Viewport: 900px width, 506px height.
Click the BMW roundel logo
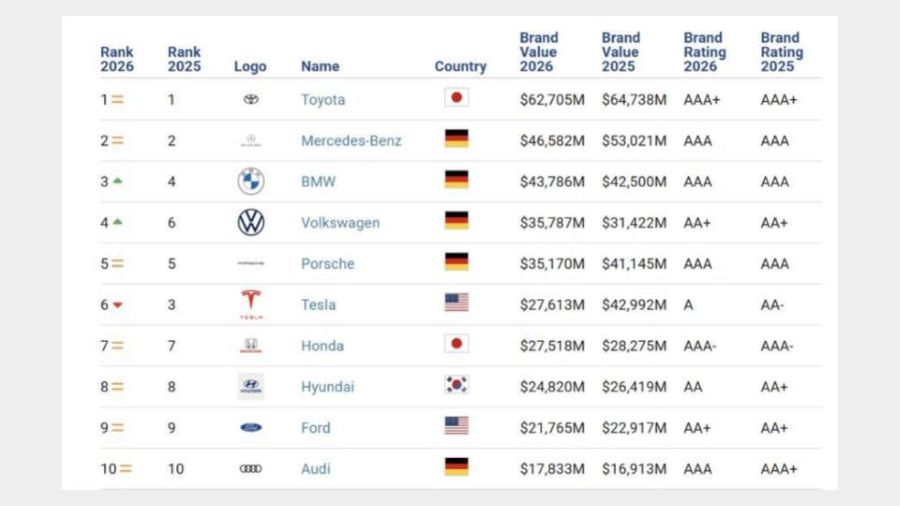[x=251, y=181]
